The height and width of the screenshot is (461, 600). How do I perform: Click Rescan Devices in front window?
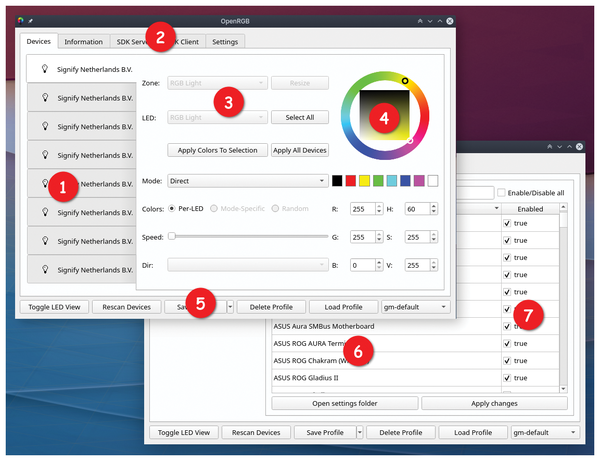point(126,307)
